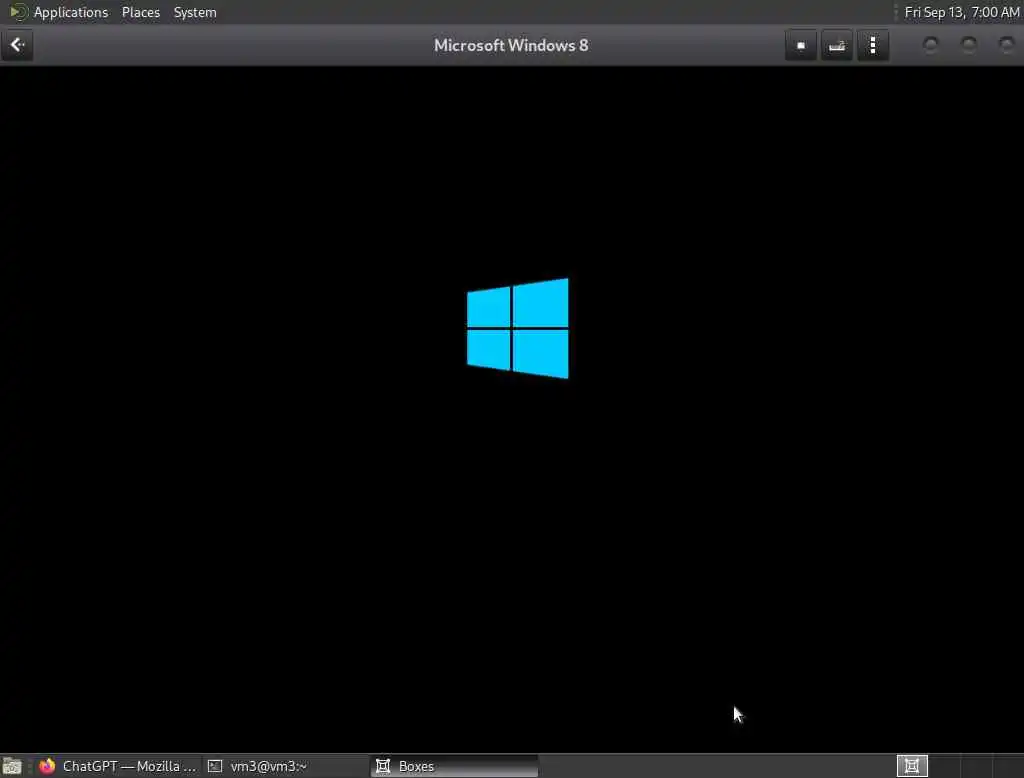This screenshot has width=1024, height=778.
Task: Open the Places menu
Action: 140,12
